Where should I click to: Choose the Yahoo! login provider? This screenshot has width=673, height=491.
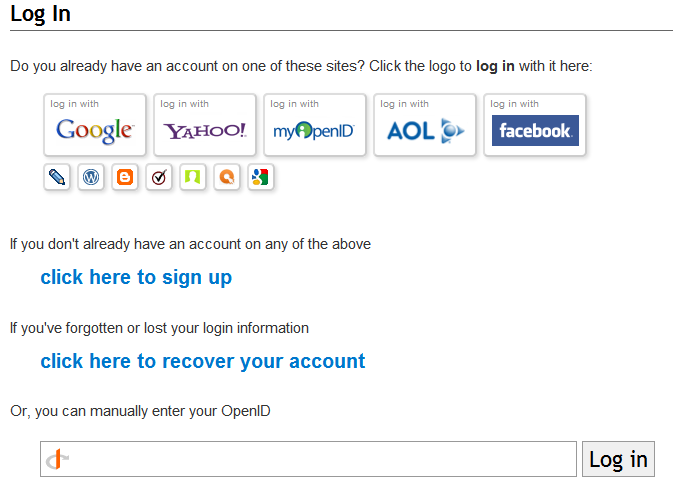point(205,125)
